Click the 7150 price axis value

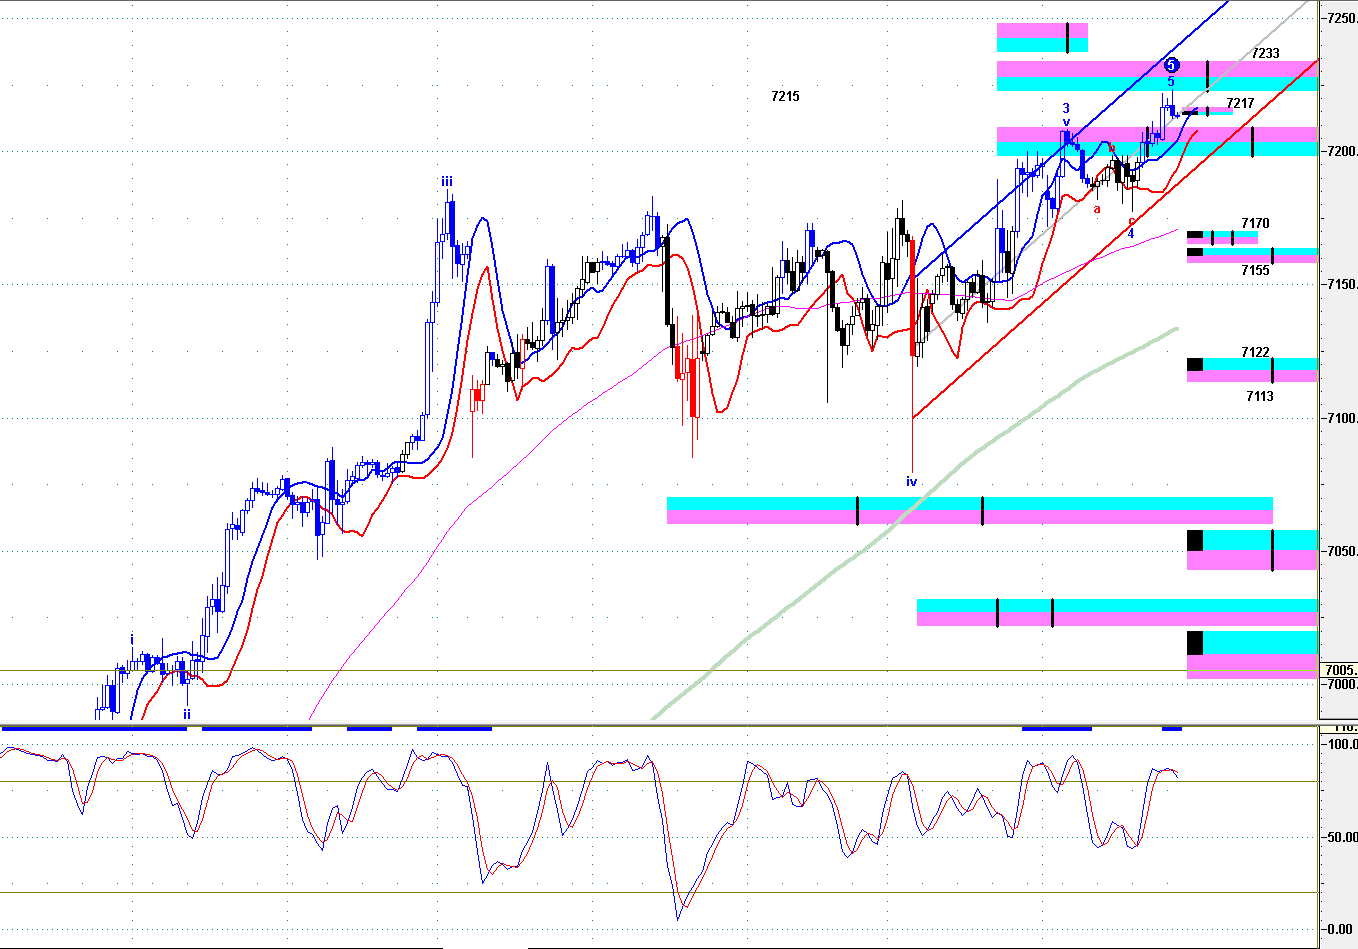pyautogui.click(x=1341, y=285)
